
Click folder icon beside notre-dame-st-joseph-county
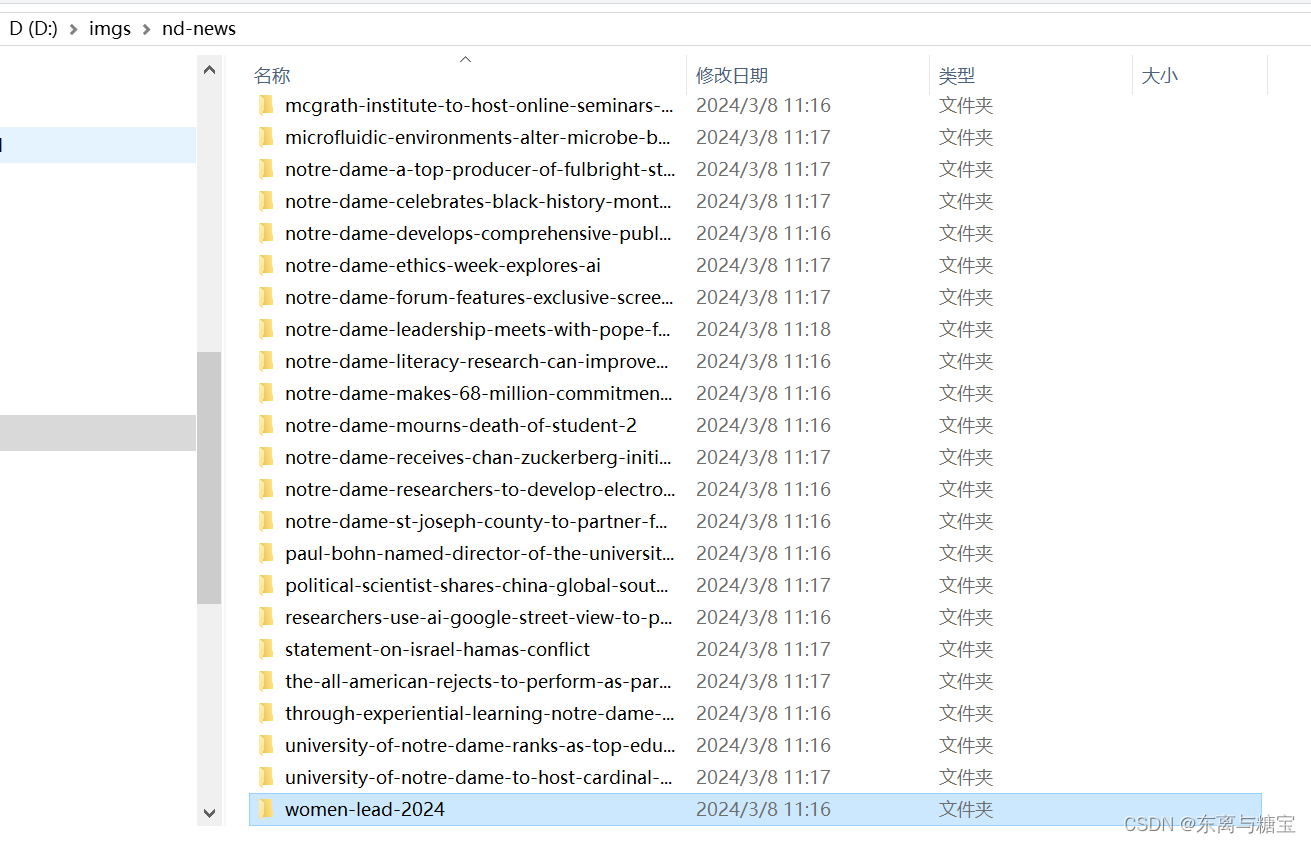[x=266, y=521]
